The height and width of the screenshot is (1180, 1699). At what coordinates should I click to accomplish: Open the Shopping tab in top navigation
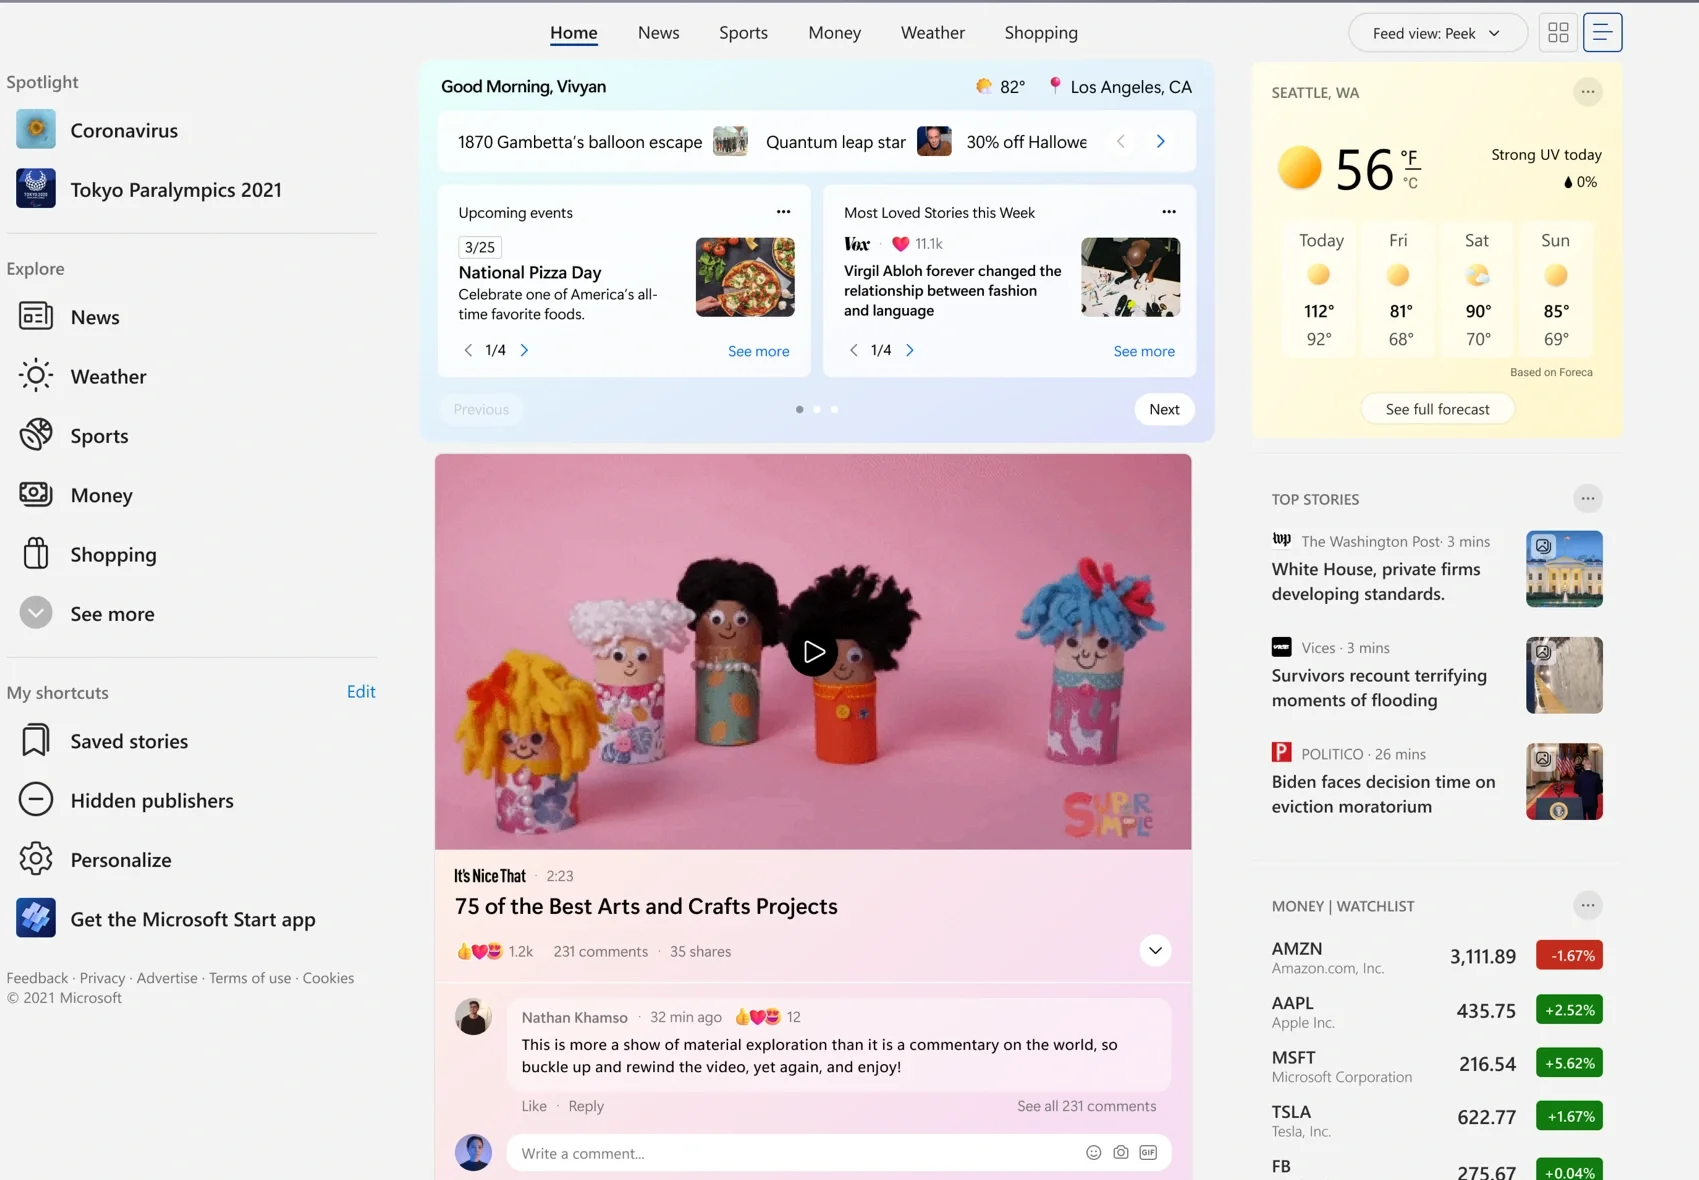coord(1041,33)
